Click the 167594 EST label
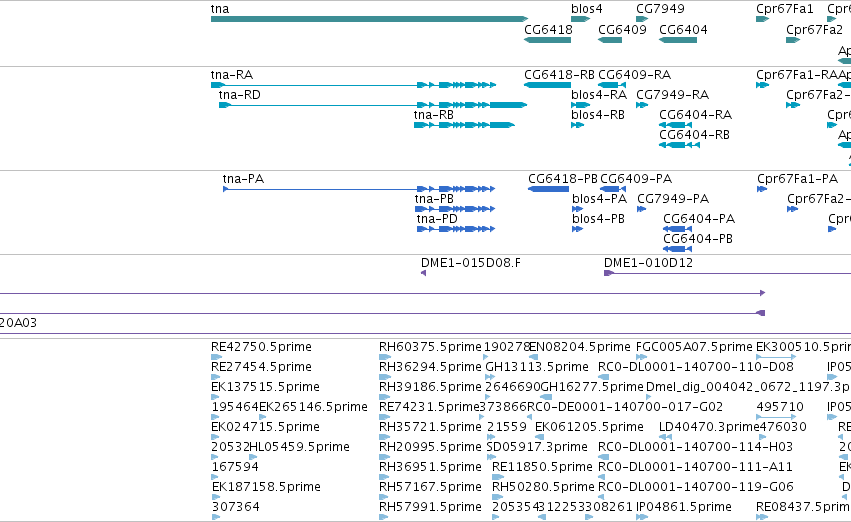Screen dimensions: 851x522 pos(235,466)
